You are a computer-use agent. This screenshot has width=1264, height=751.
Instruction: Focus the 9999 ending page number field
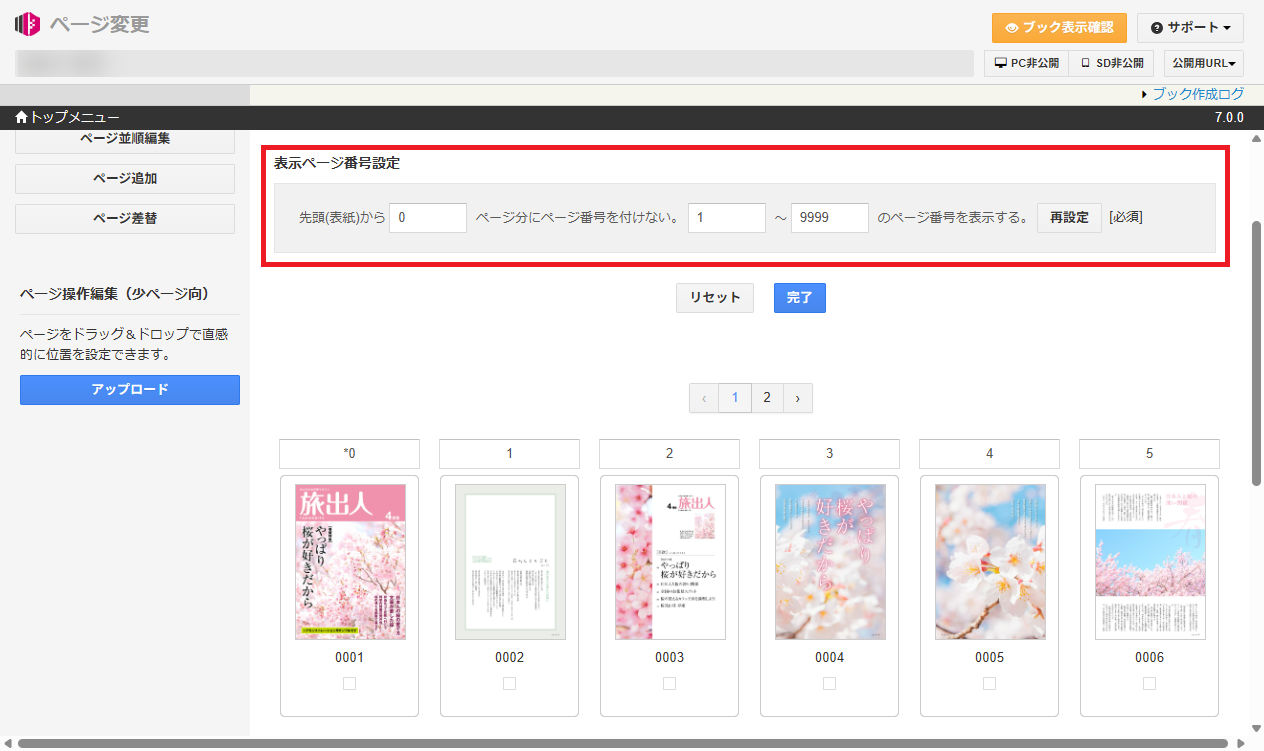(829, 218)
